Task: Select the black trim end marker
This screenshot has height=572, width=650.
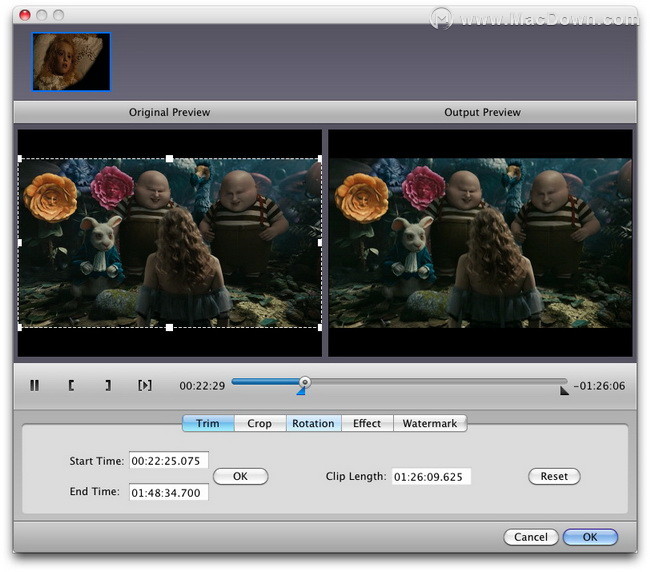Action: click(x=564, y=391)
